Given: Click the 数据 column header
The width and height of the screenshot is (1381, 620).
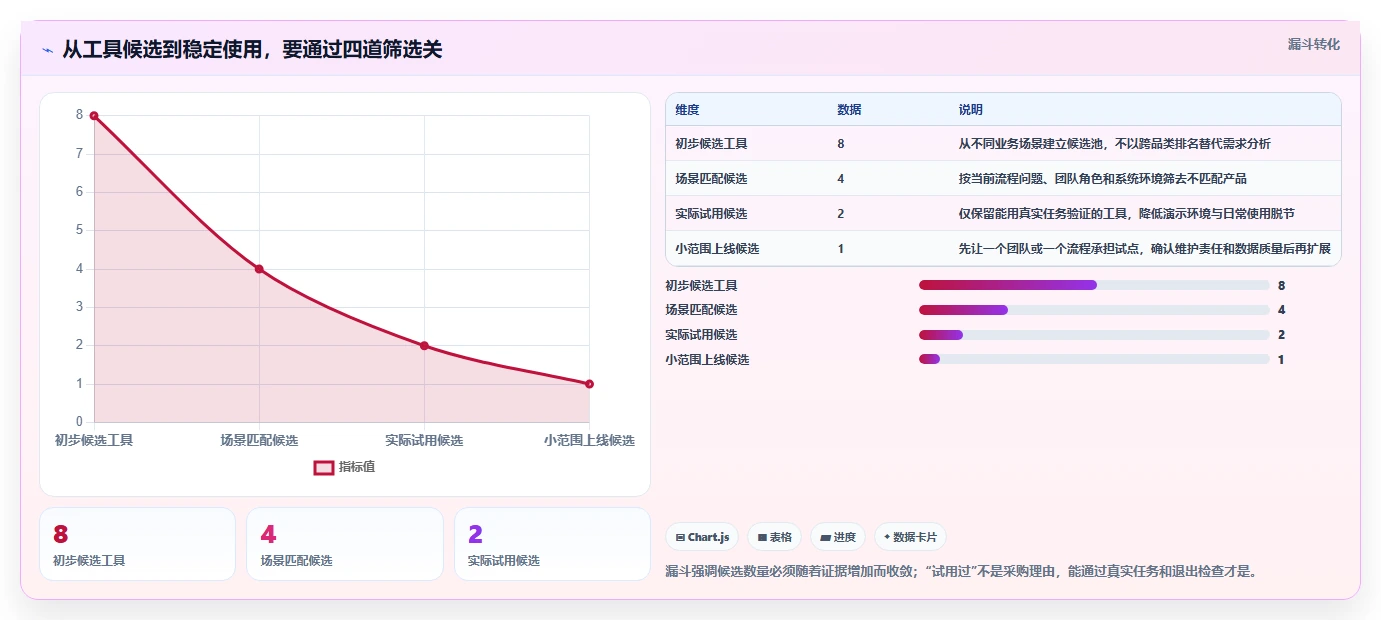Looking at the screenshot, I should [x=849, y=109].
